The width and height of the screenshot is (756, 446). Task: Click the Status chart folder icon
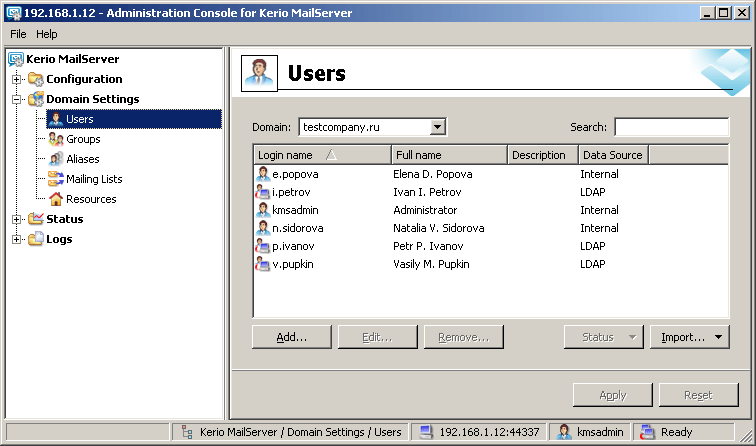pos(36,219)
